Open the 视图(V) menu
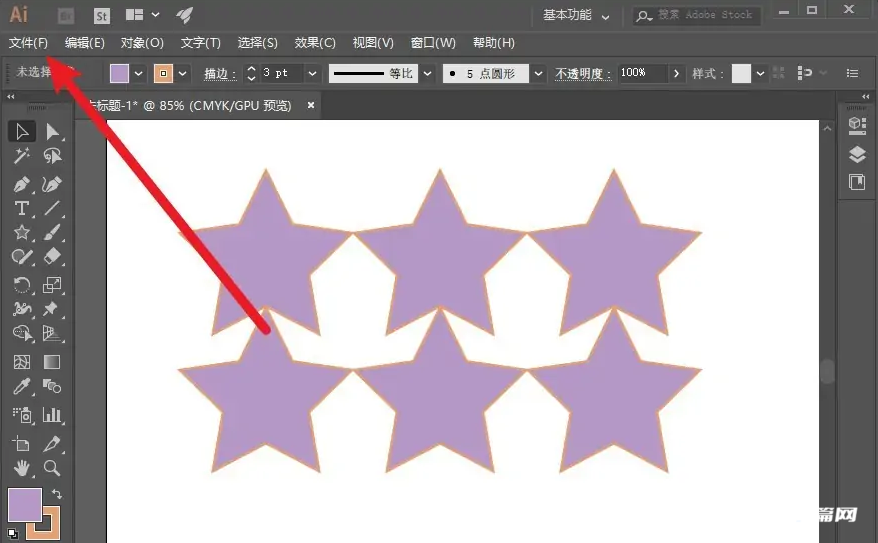 [373, 43]
